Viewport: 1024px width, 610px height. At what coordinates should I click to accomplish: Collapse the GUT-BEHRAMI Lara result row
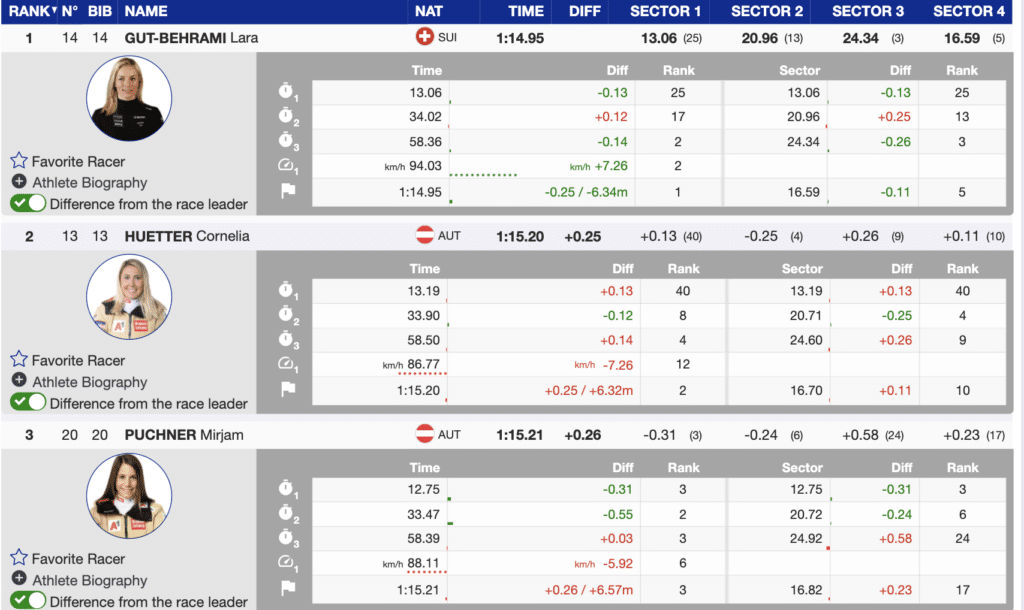click(188, 37)
